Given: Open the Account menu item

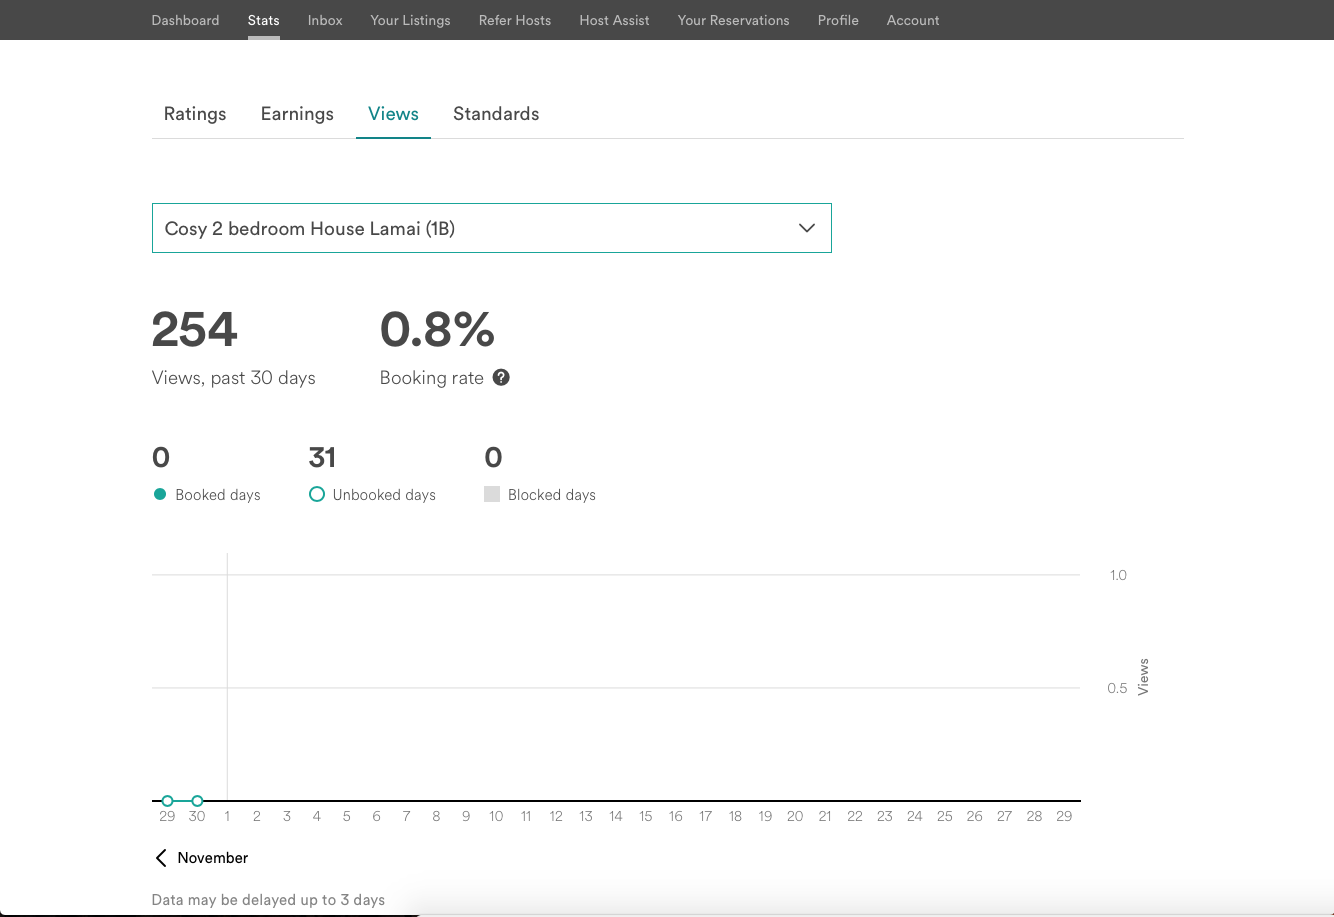Looking at the screenshot, I should 912,20.
